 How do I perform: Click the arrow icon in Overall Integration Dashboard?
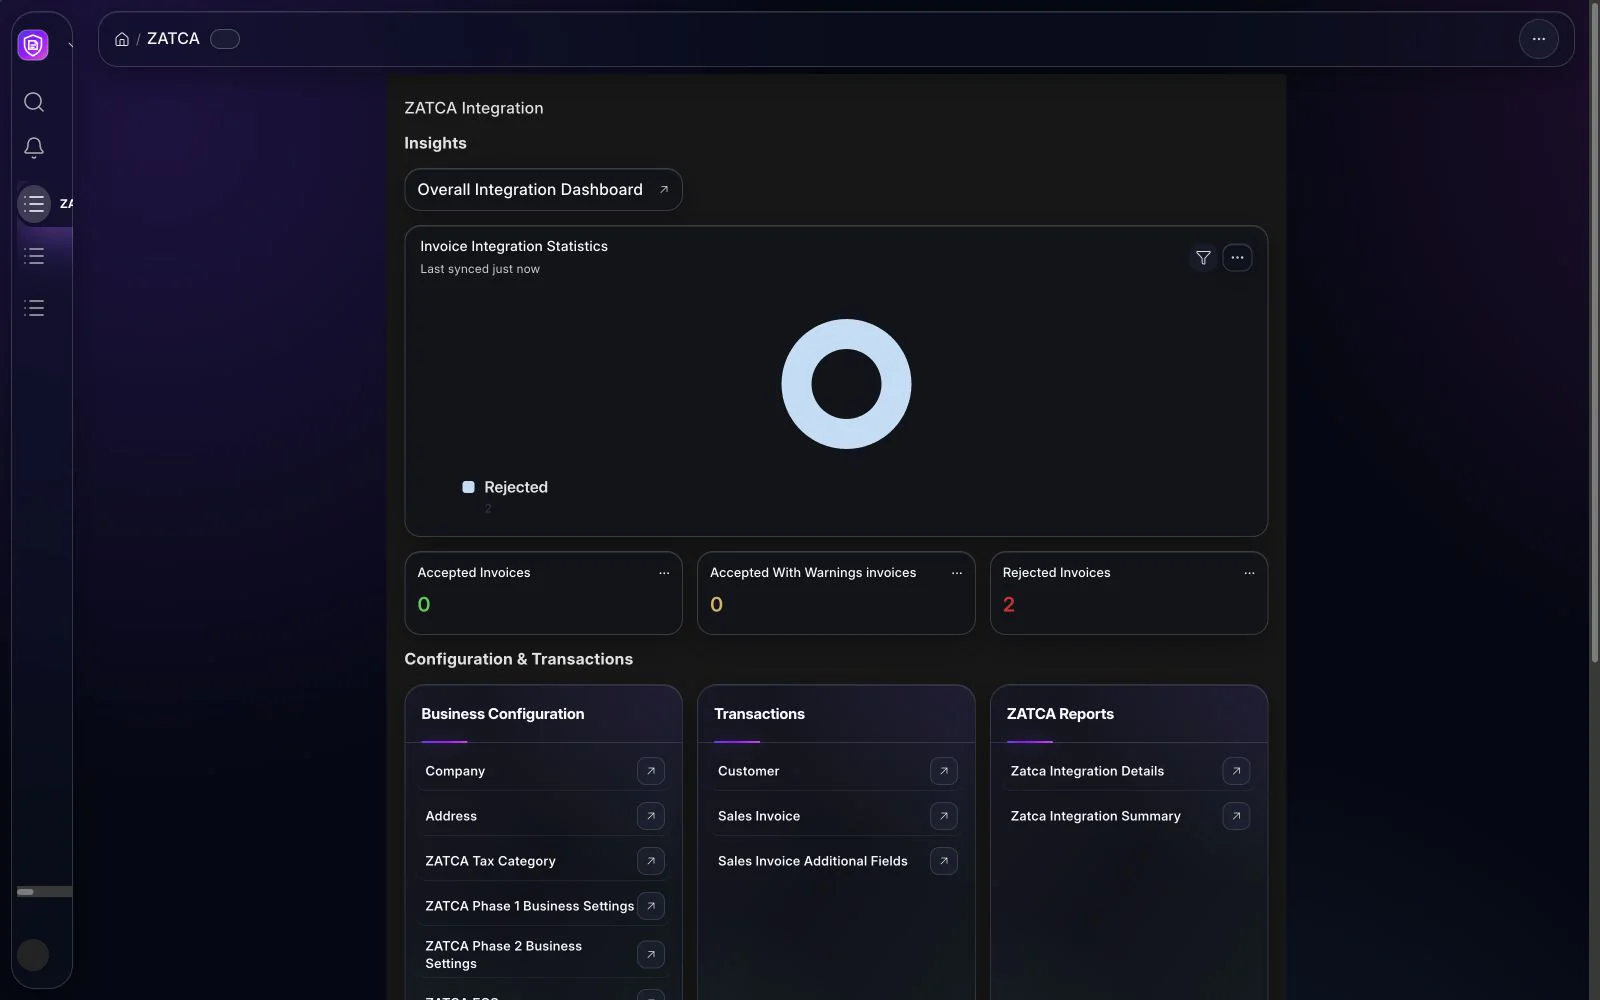click(663, 190)
